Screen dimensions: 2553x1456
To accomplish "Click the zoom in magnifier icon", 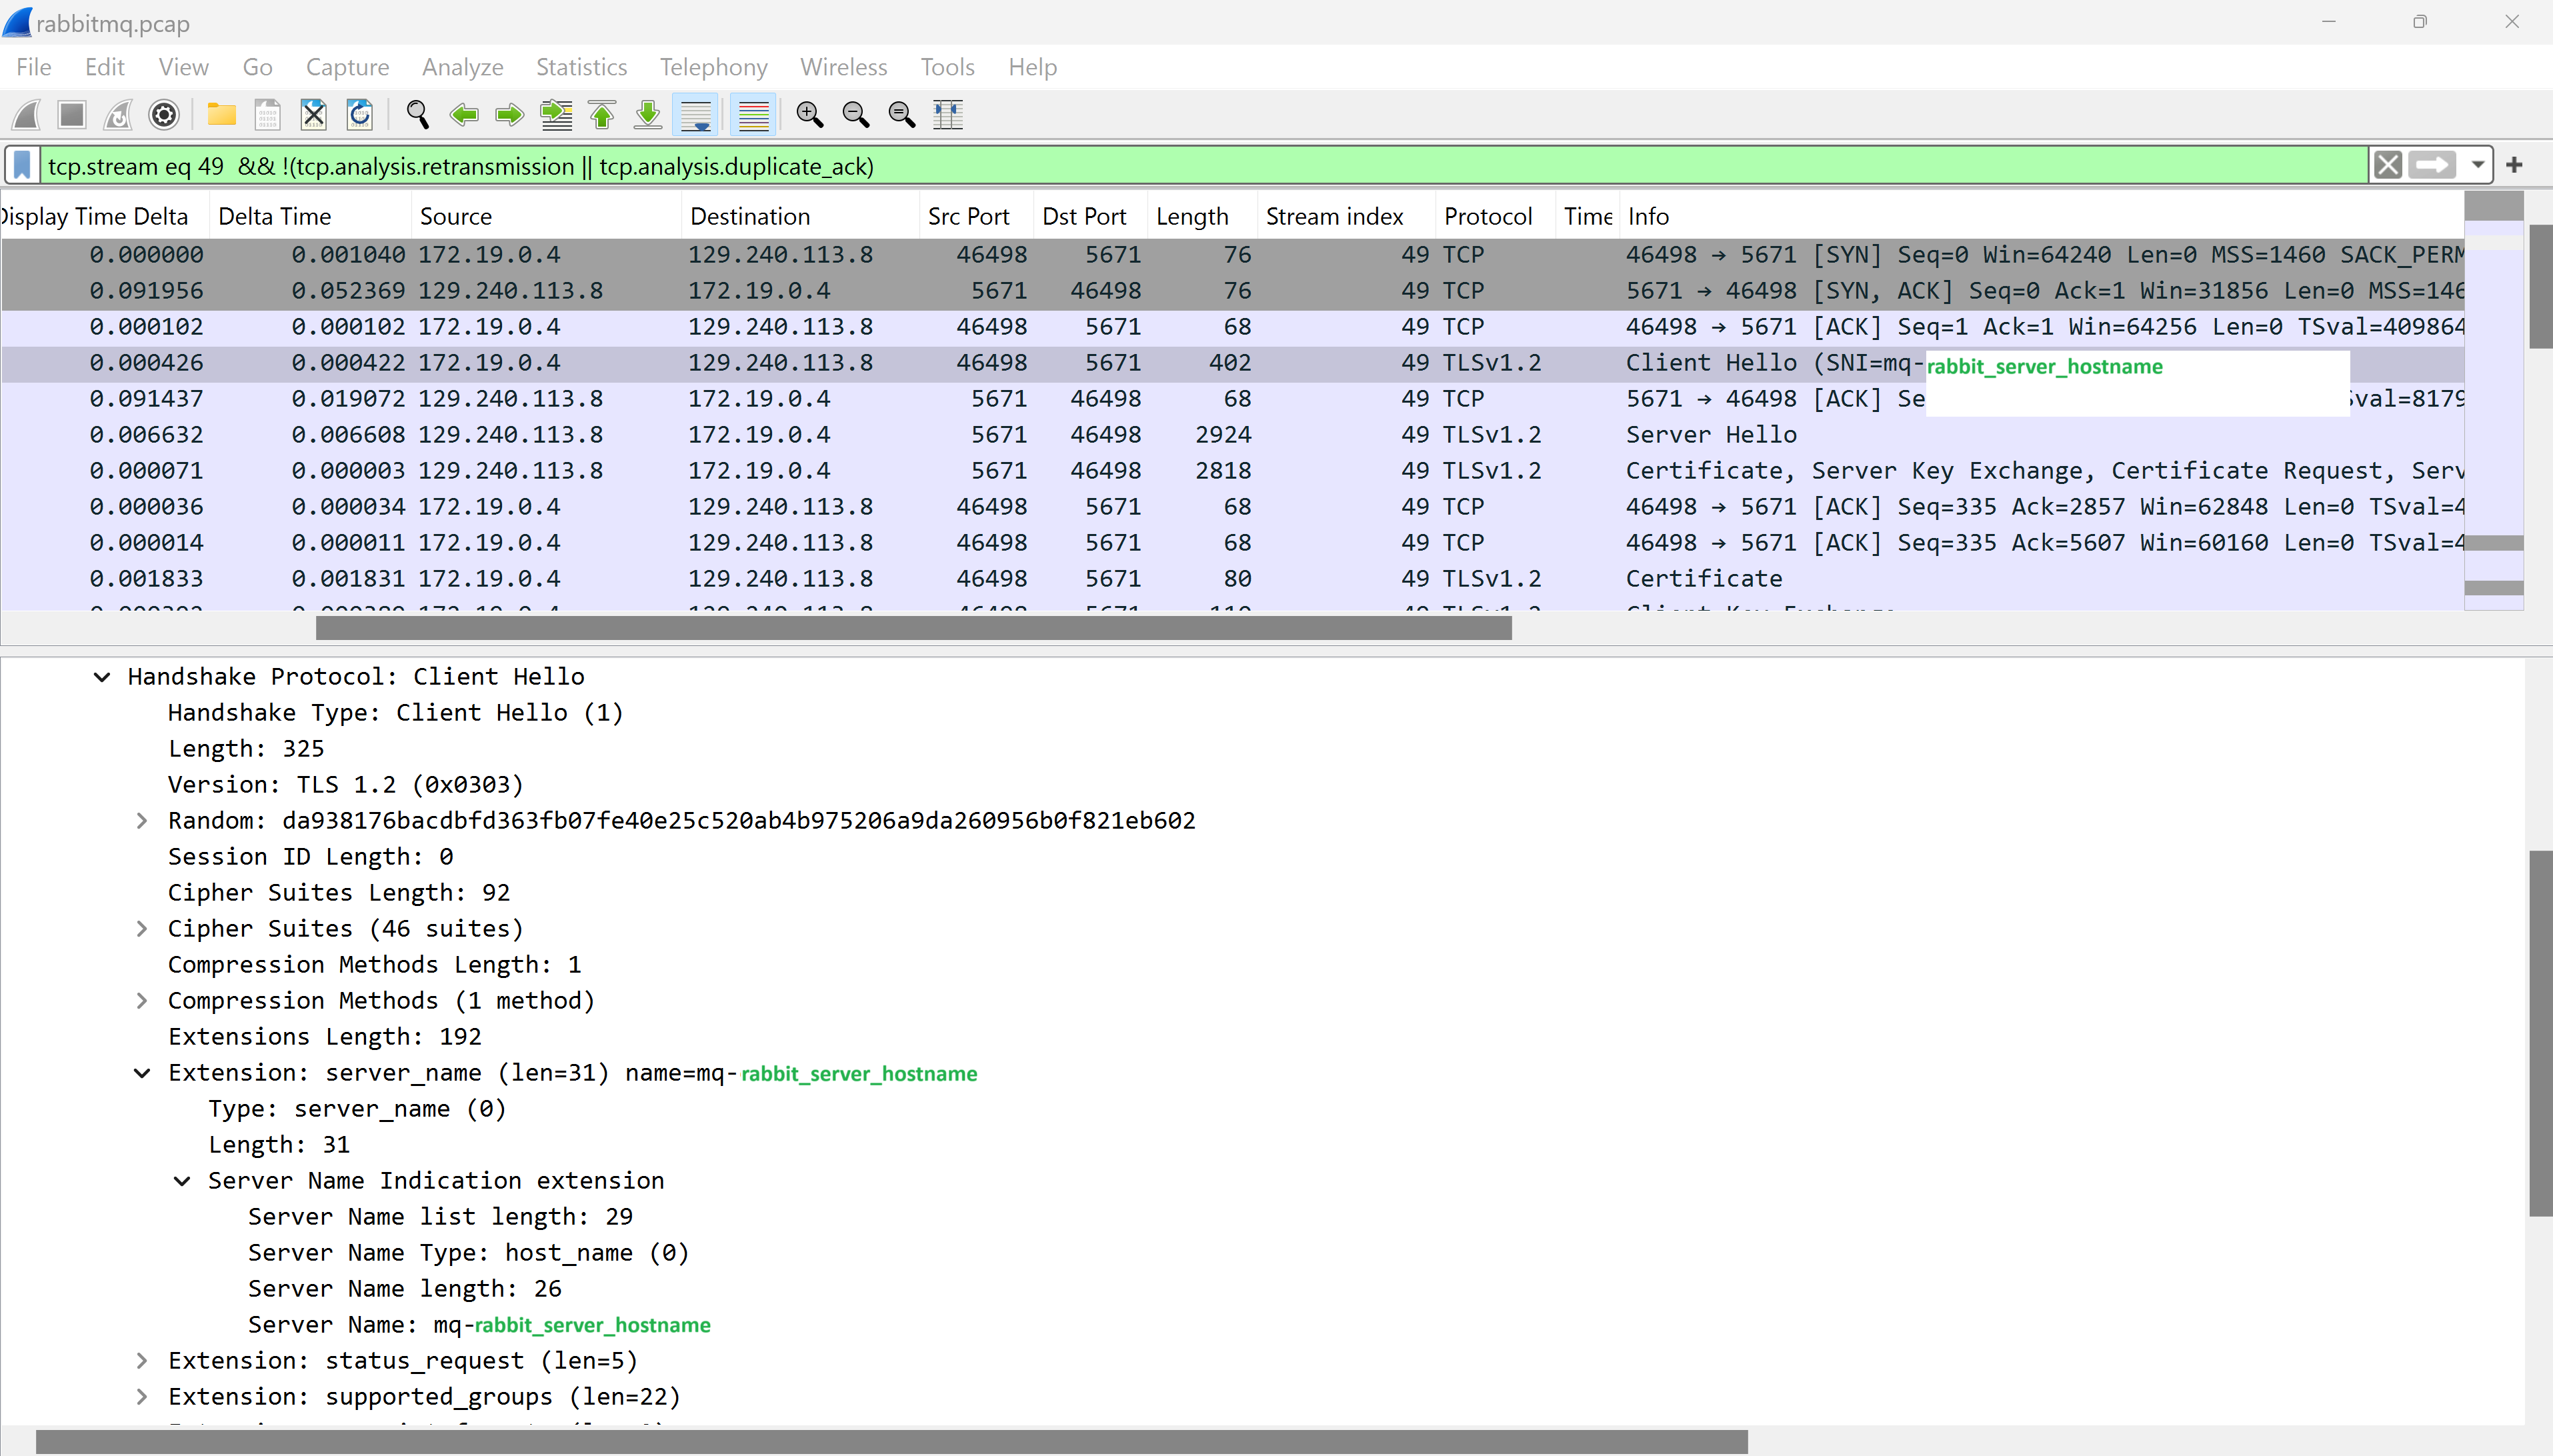I will (809, 115).
